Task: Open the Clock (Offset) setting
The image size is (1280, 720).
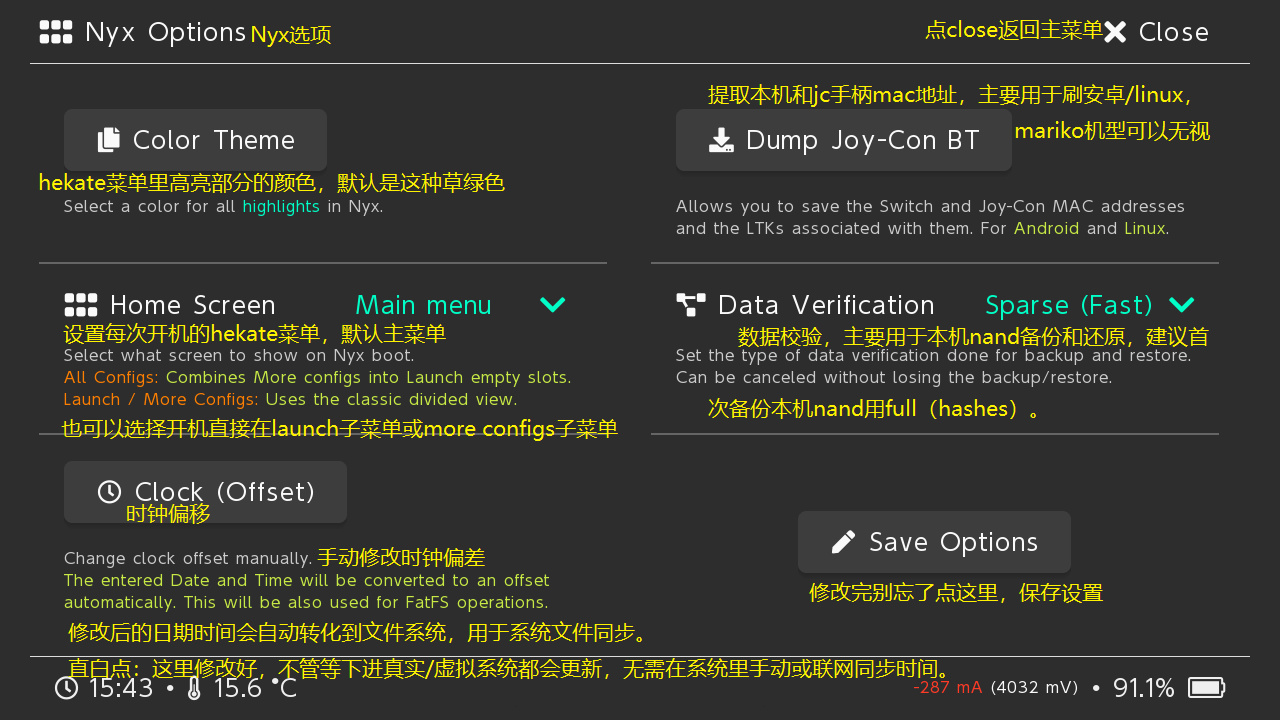Action: pyautogui.click(x=205, y=492)
